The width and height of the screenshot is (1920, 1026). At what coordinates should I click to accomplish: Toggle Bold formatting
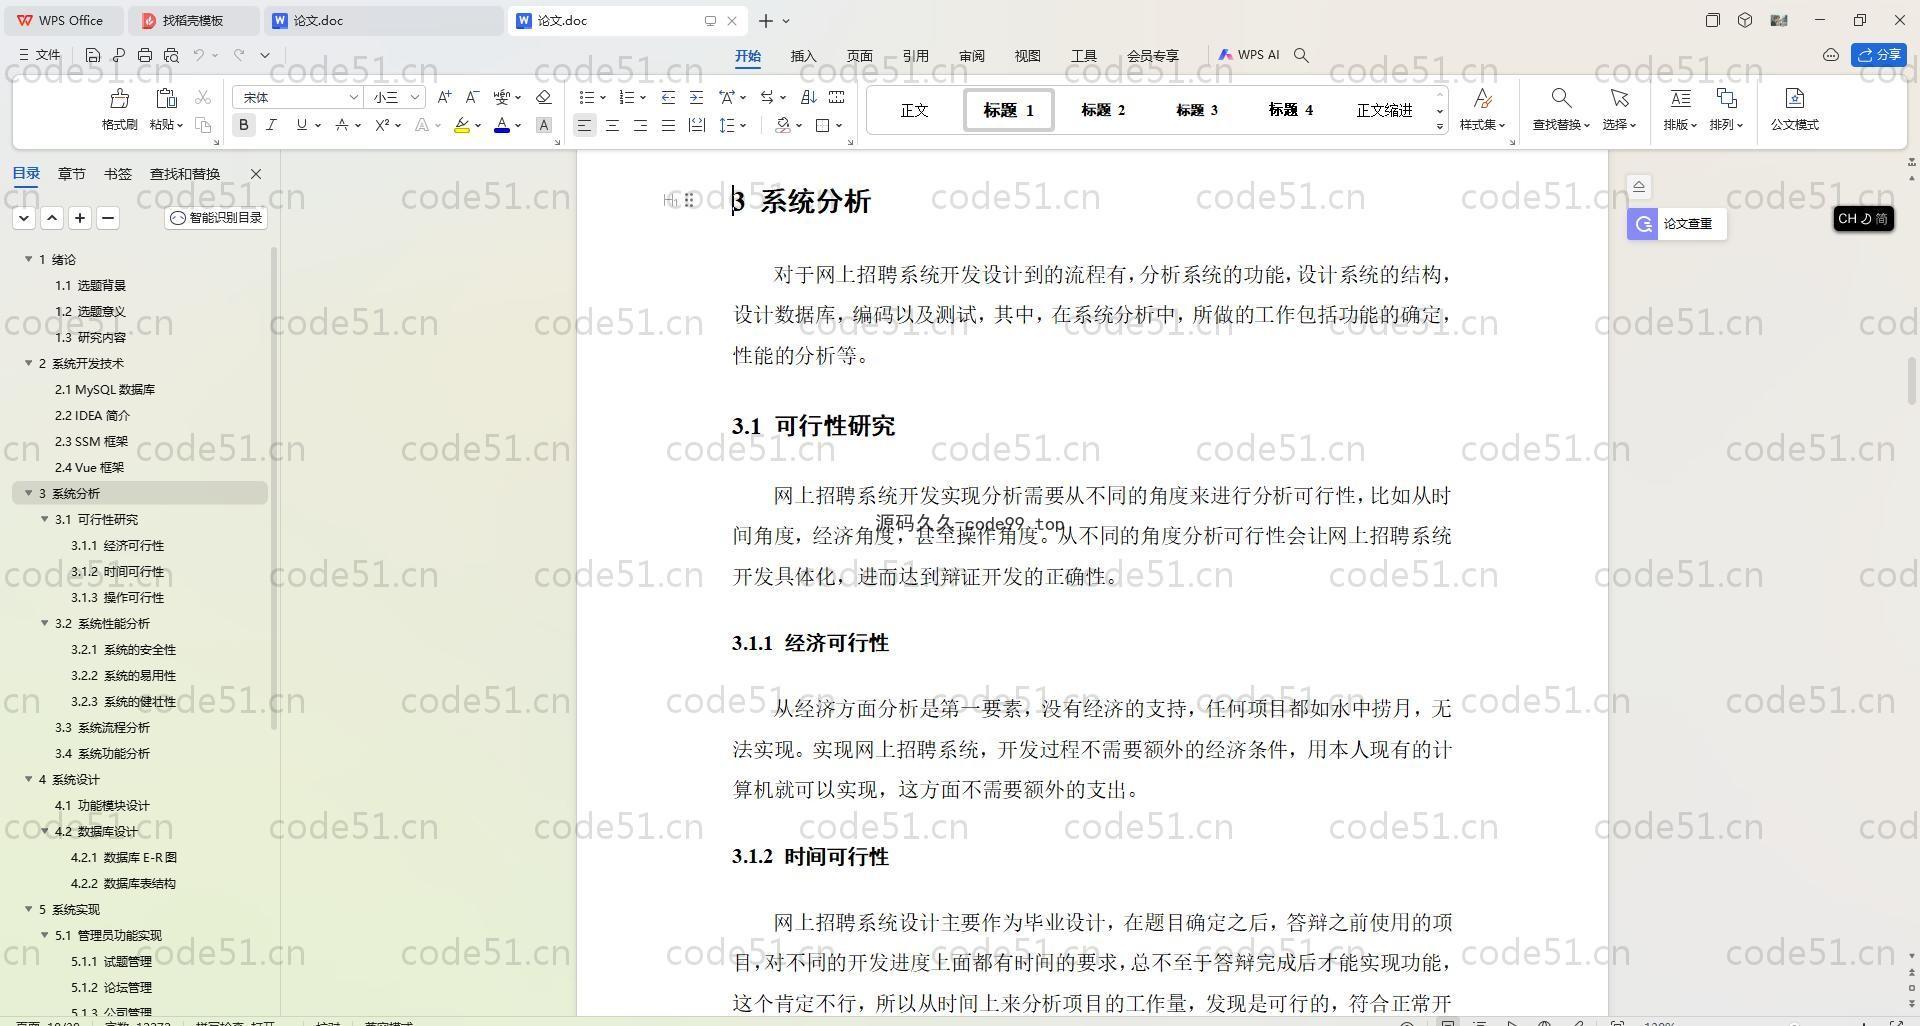pos(243,125)
